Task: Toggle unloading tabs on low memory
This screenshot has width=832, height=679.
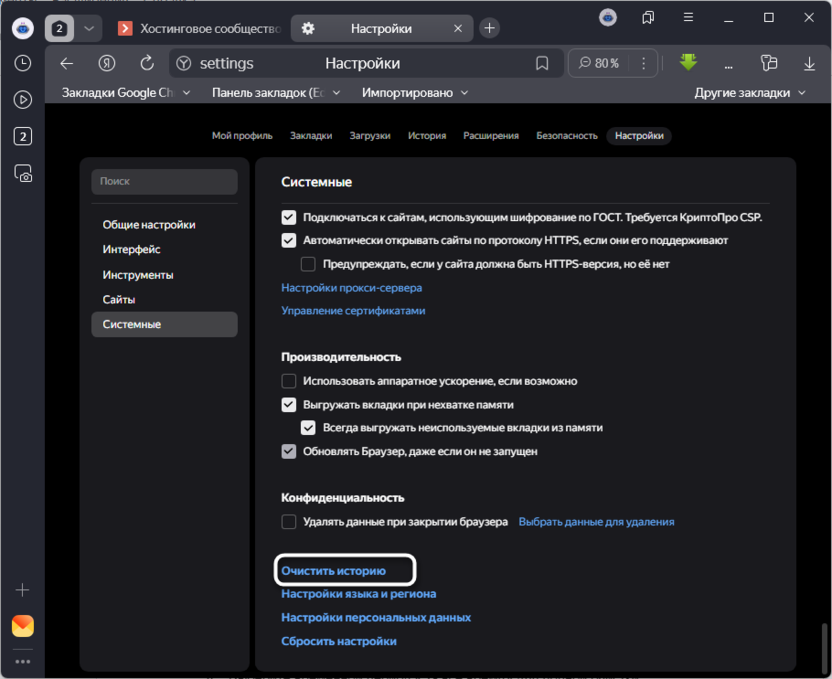Action: (x=289, y=405)
